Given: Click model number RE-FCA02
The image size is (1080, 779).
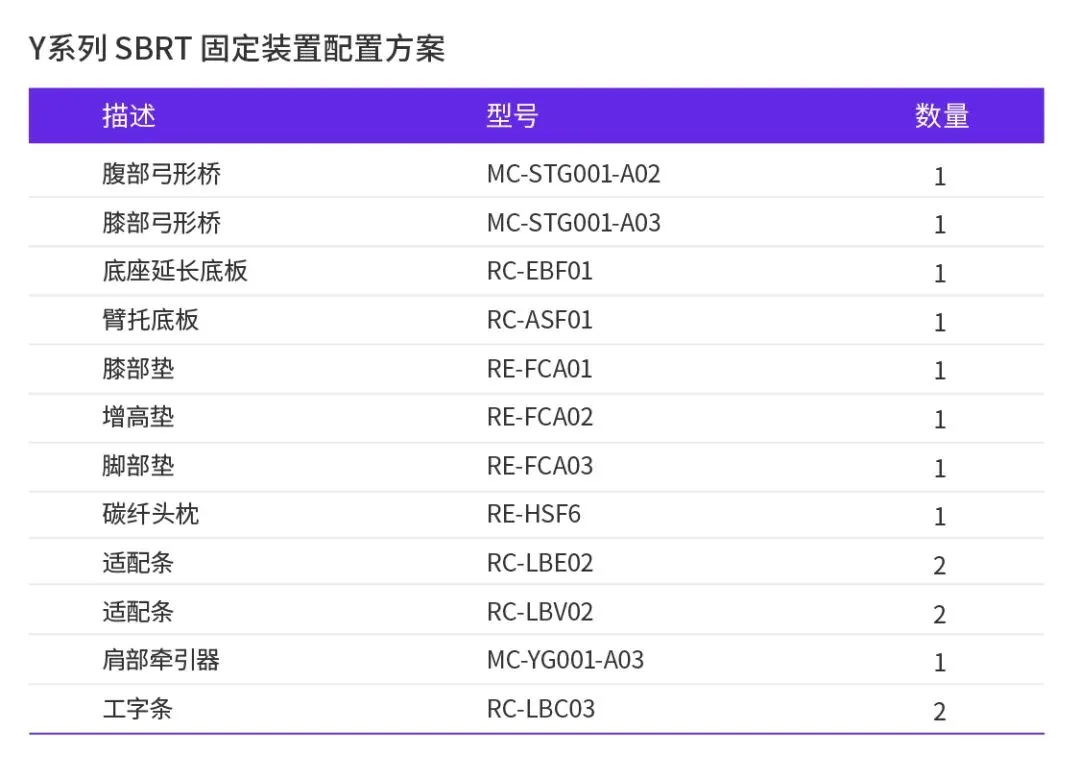Looking at the screenshot, I should [539, 417].
